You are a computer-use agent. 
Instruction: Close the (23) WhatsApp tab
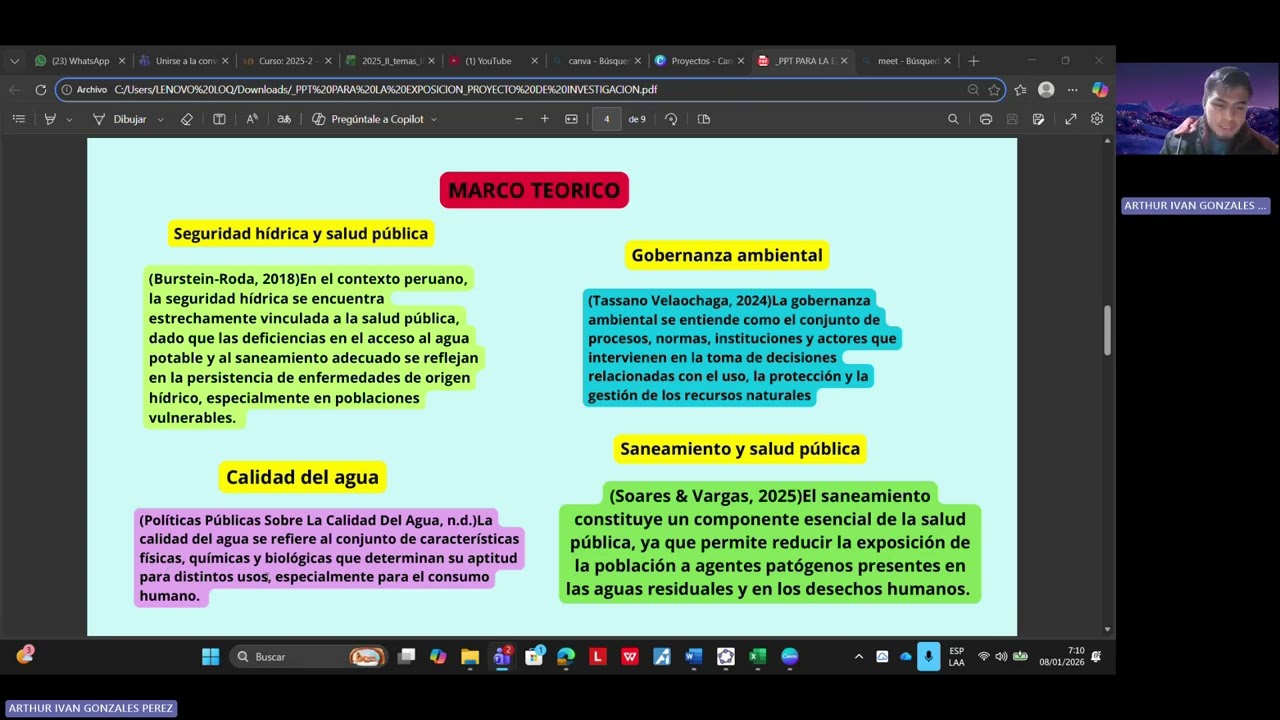pos(122,61)
